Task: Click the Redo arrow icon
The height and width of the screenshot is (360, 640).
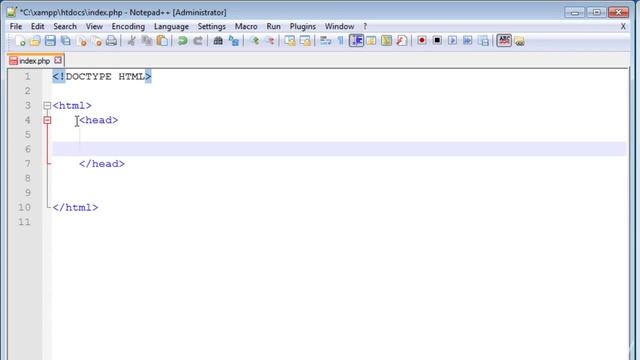Action: 198,41
